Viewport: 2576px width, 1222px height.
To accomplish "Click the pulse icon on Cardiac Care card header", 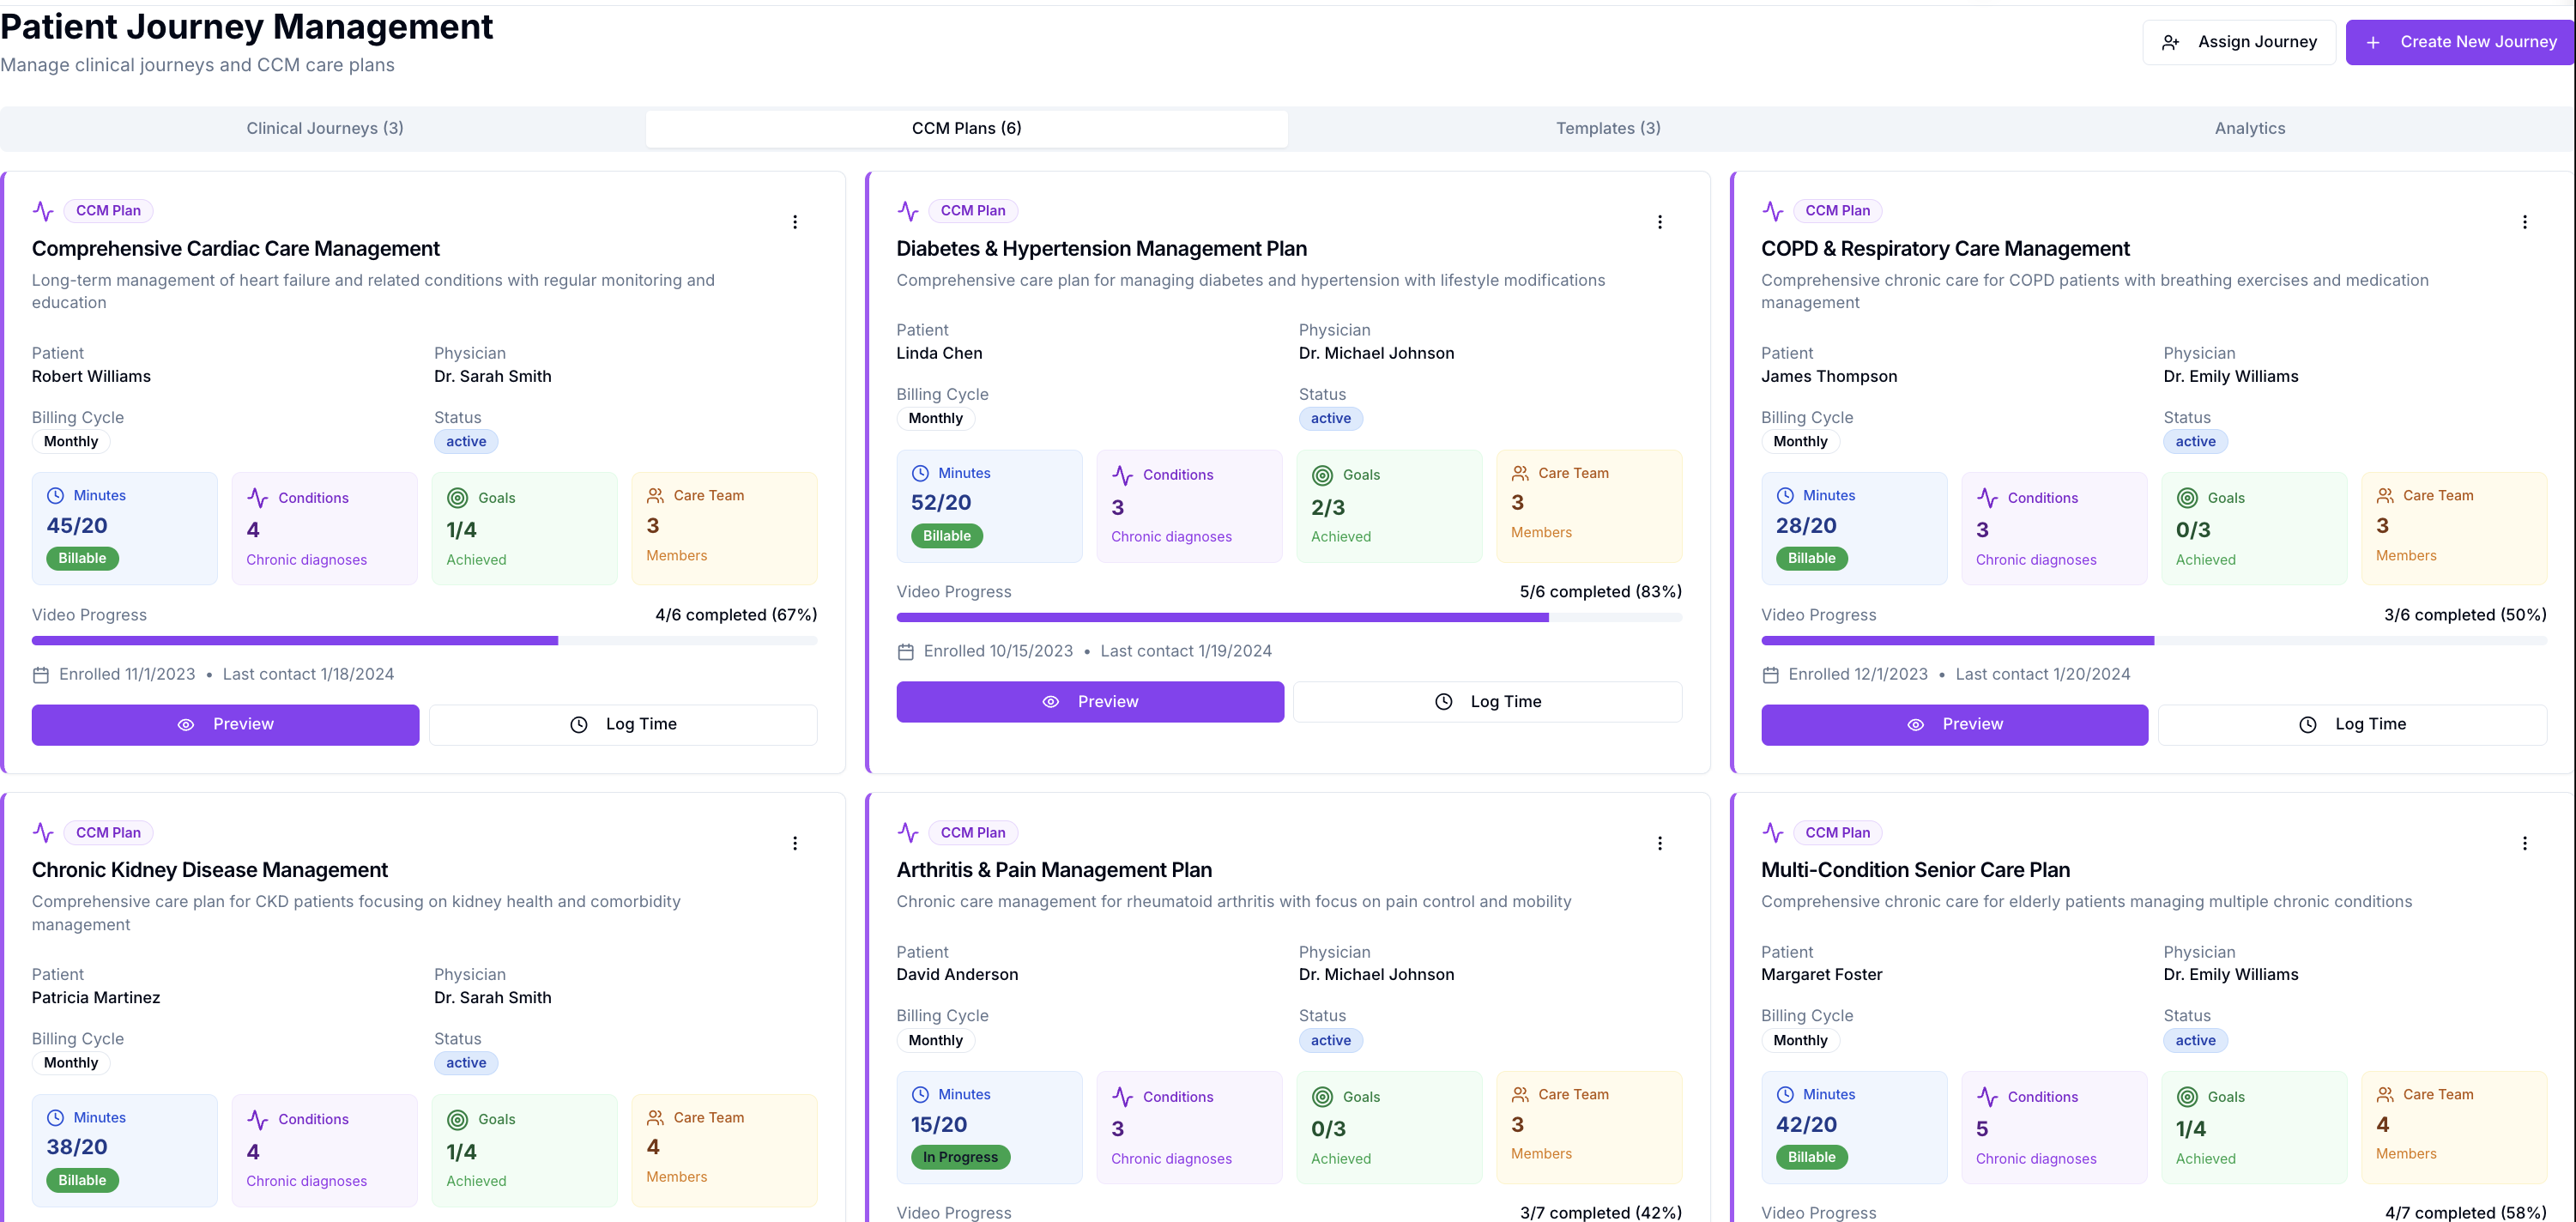I will [43, 211].
